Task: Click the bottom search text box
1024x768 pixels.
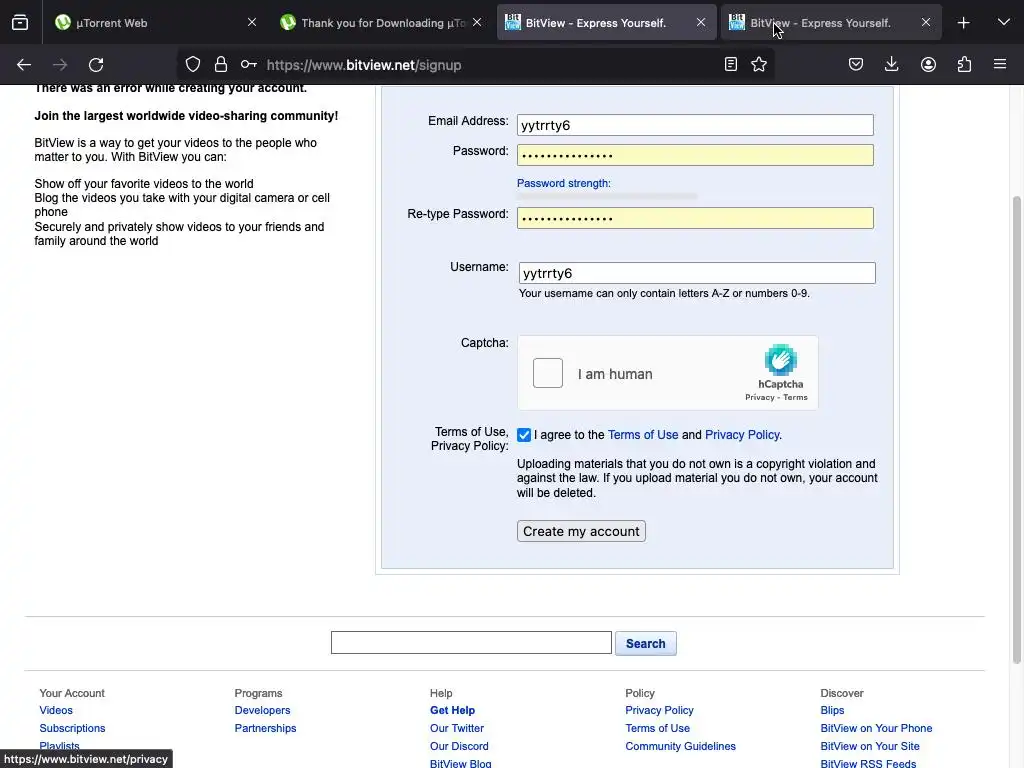Action: pos(471,643)
